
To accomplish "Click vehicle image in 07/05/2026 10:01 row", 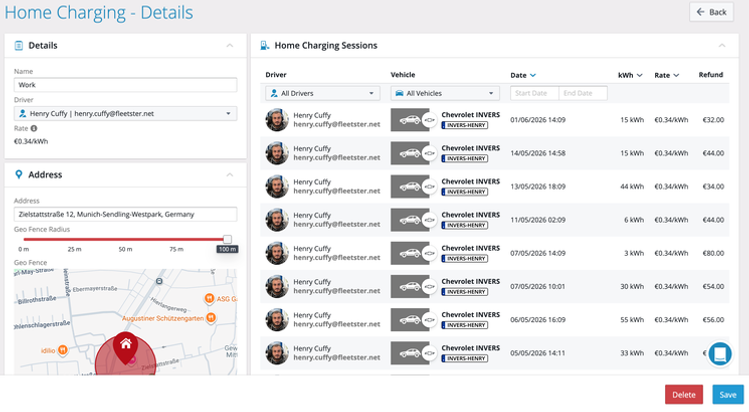I will point(410,286).
